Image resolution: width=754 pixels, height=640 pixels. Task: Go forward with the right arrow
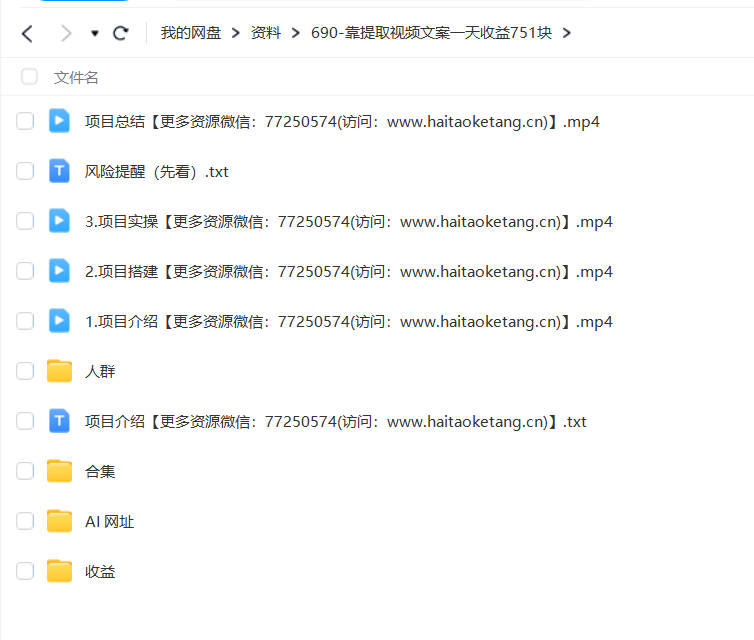pos(65,34)
